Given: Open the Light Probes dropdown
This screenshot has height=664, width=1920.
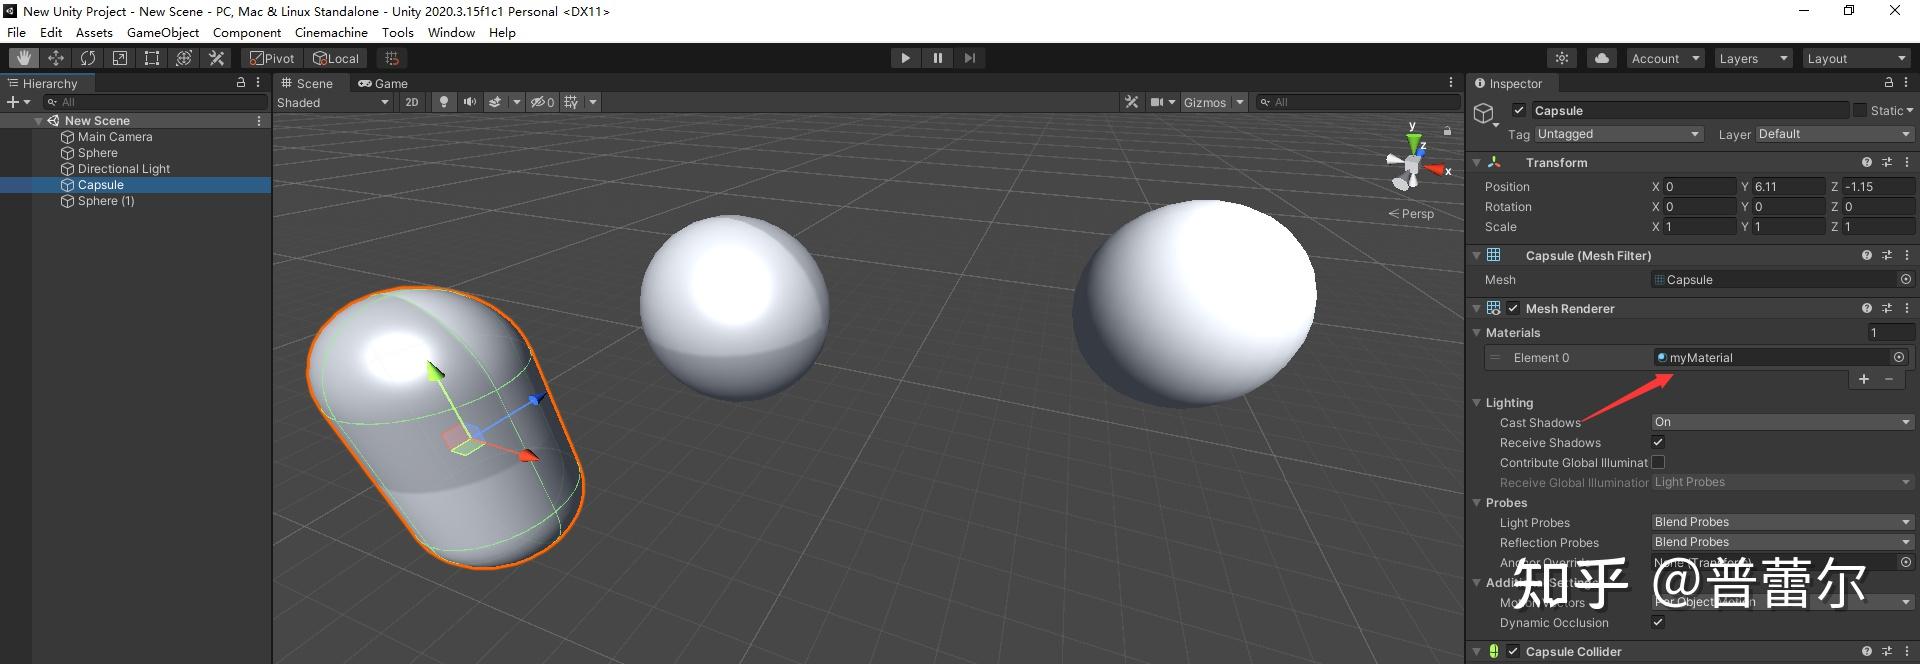Looking at the screenshot, I should click(1782, 522).
